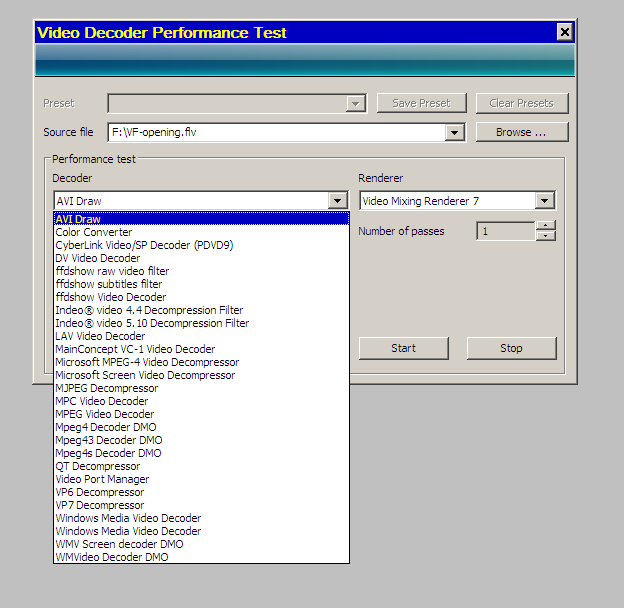
Task: Click Browse to pick source file
Action: coord(522,132)
